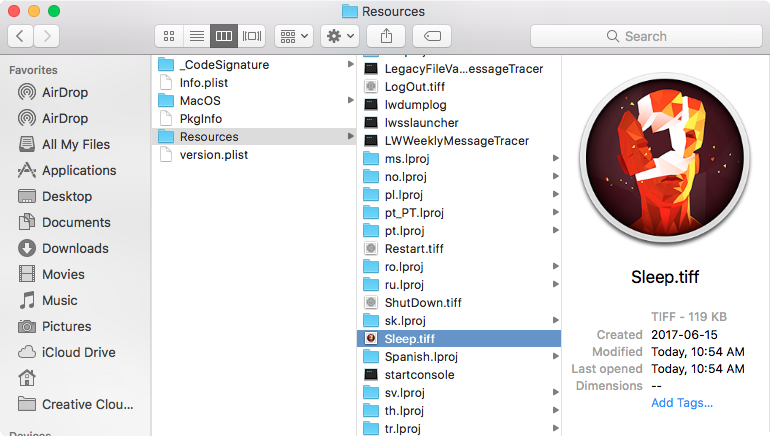The width and height of the screenshot is (770, 436).
Task: Select the version.plist file
Action: tap(253, 155)
